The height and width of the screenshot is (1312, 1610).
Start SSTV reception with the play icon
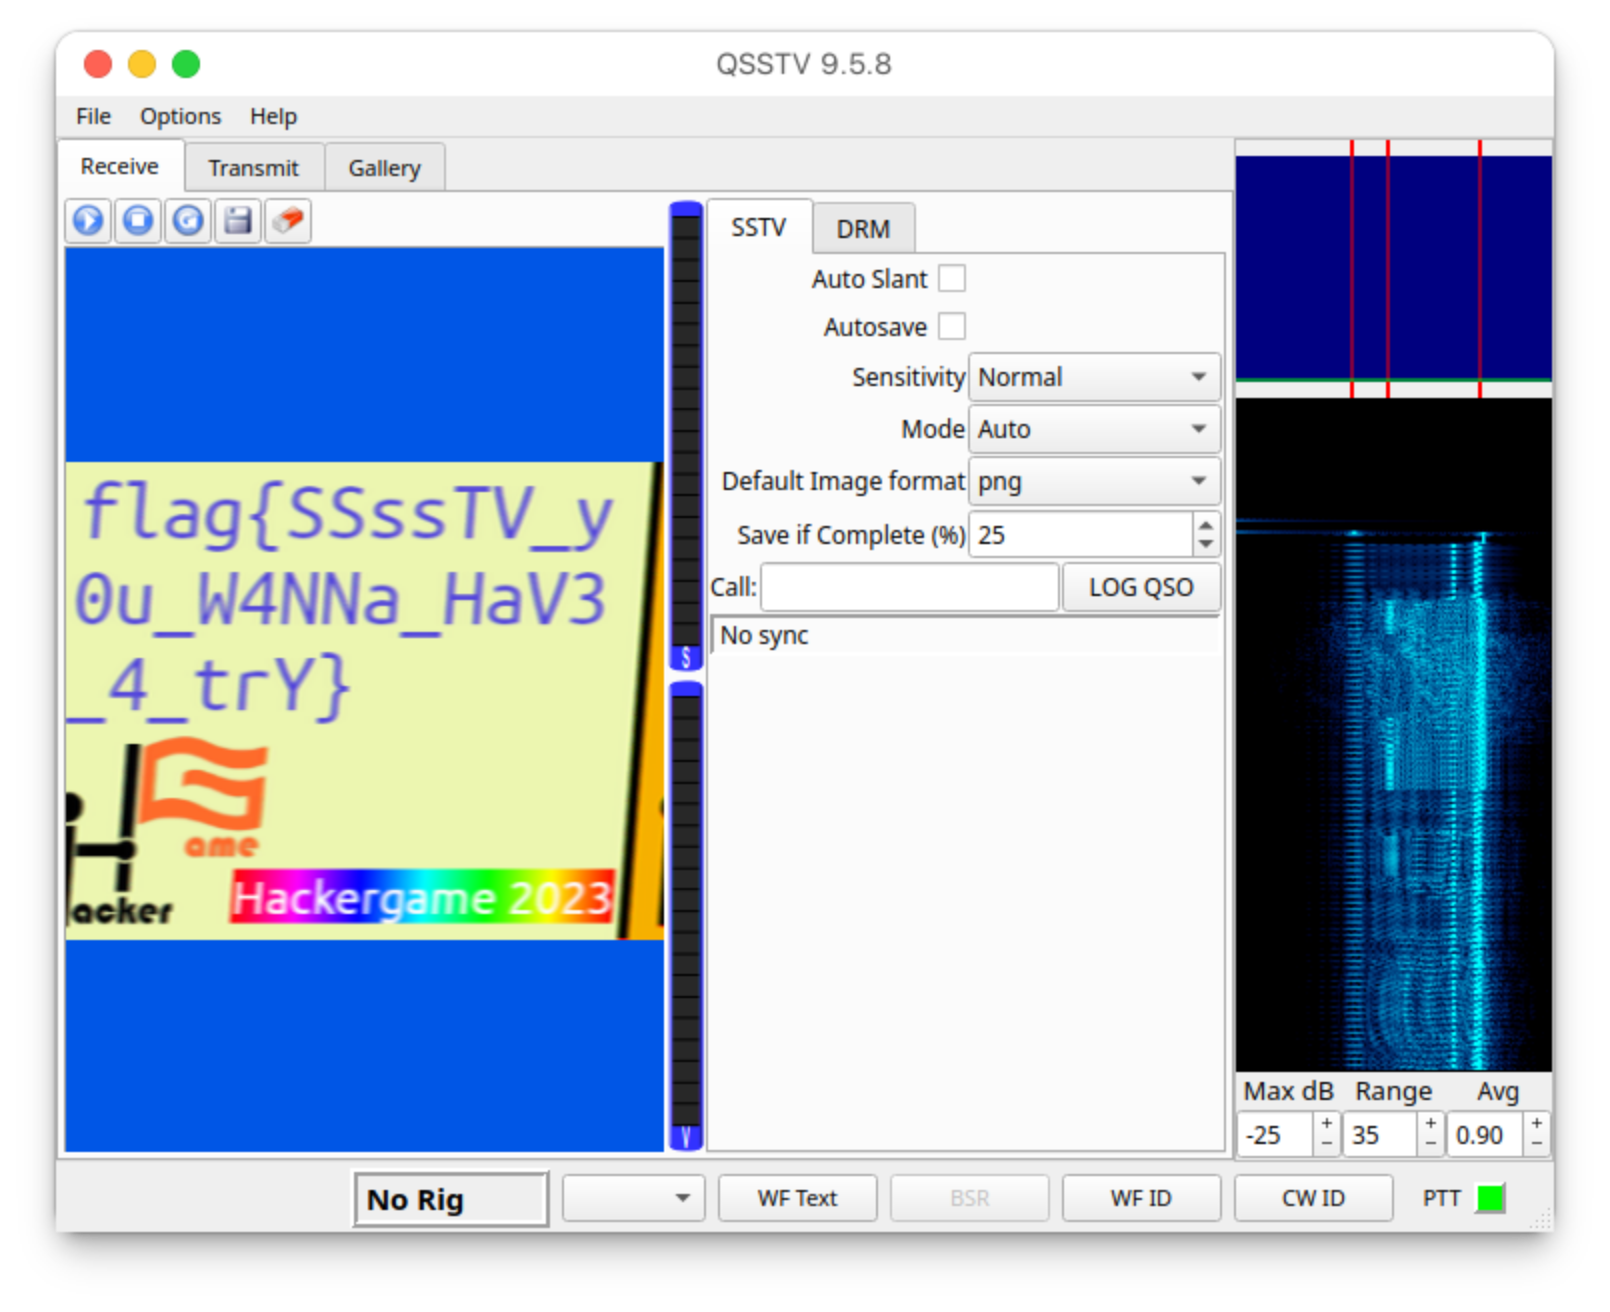click(x=88, y=221)
